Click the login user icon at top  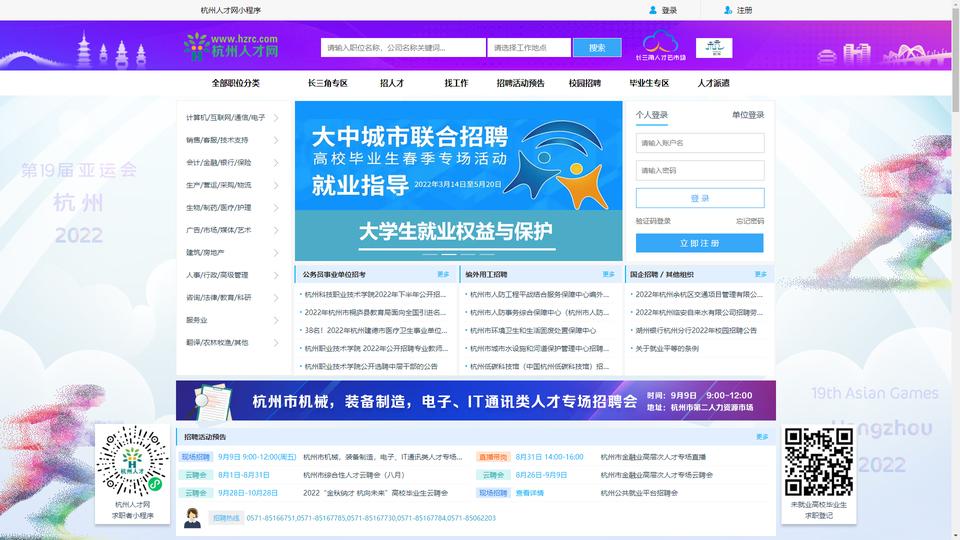tap(653, 10)
